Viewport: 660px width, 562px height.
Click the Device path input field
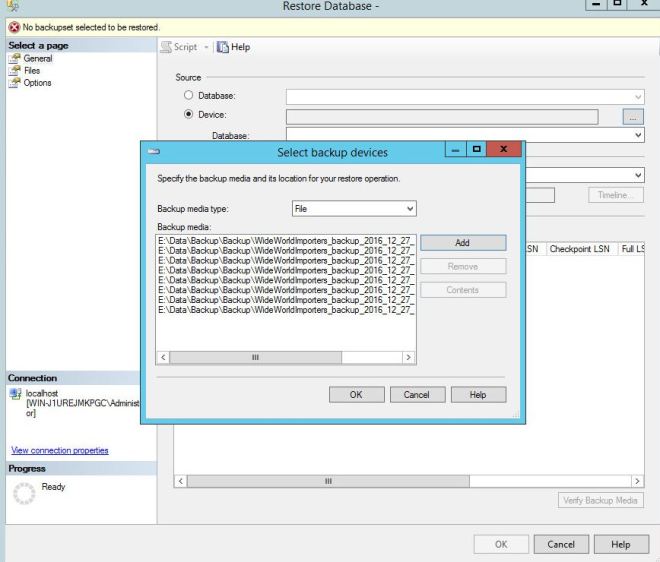(x=442, y=117)
